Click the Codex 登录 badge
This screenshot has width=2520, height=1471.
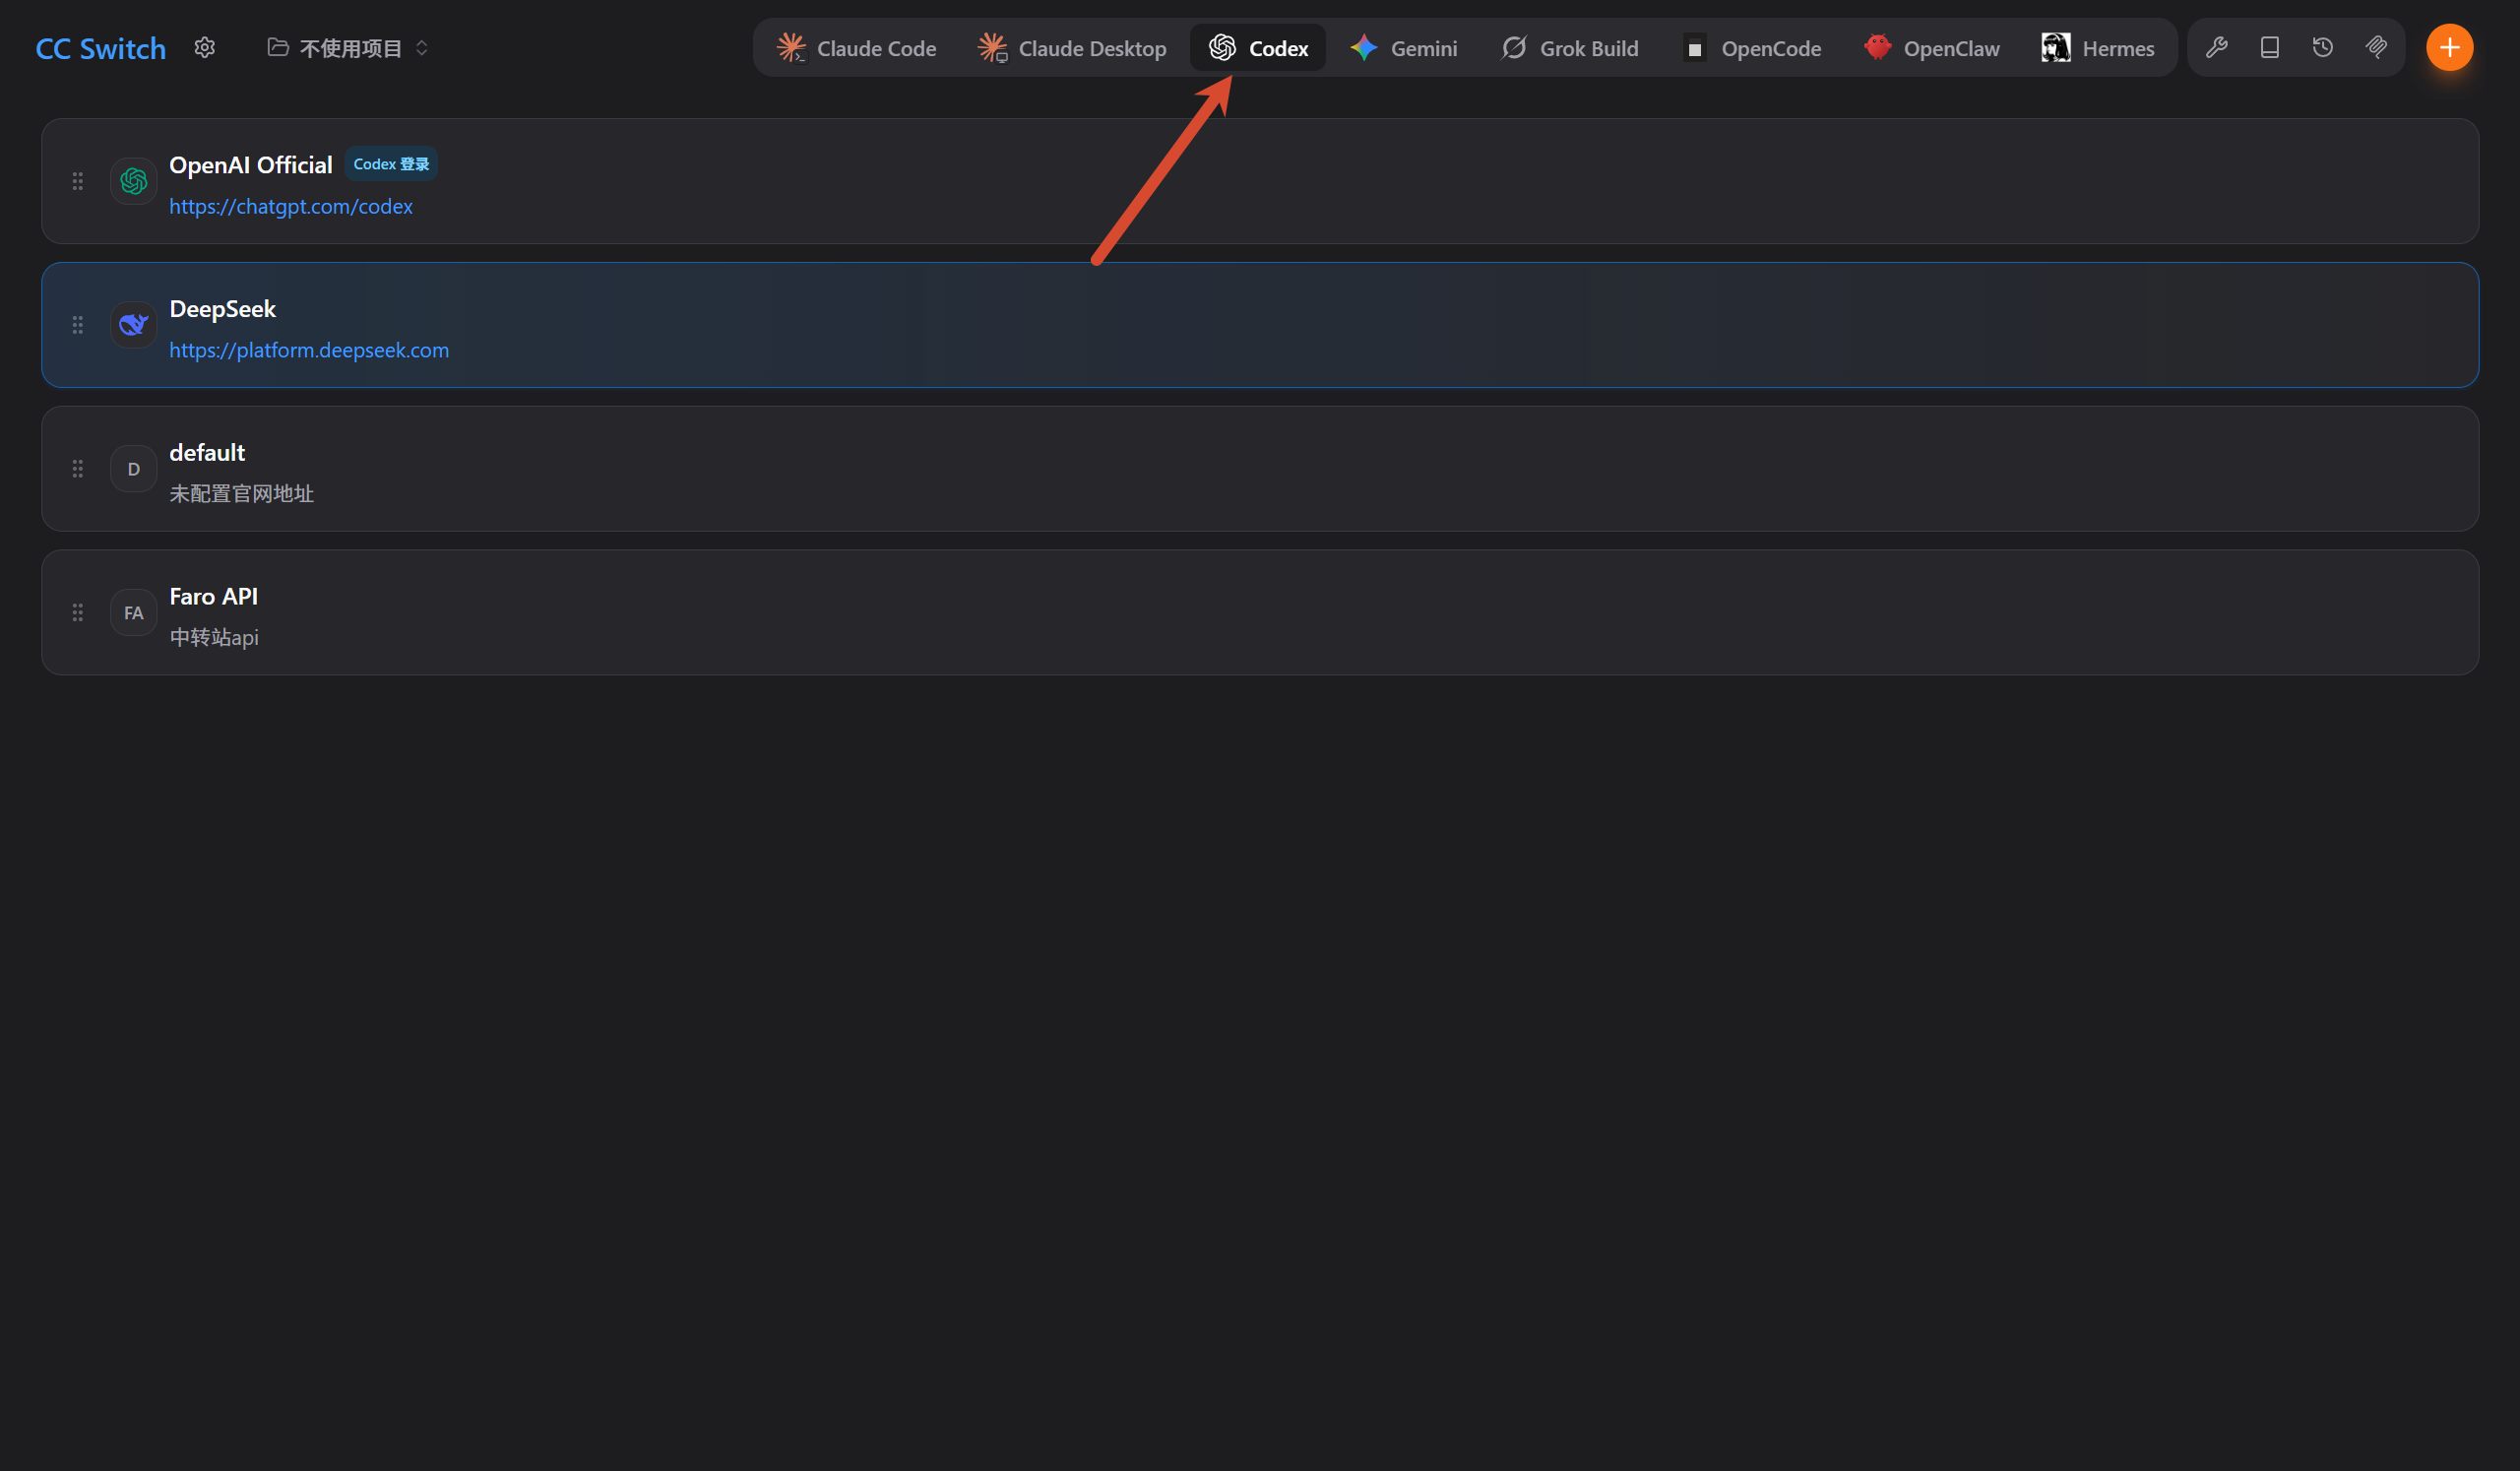coord(391,164)
